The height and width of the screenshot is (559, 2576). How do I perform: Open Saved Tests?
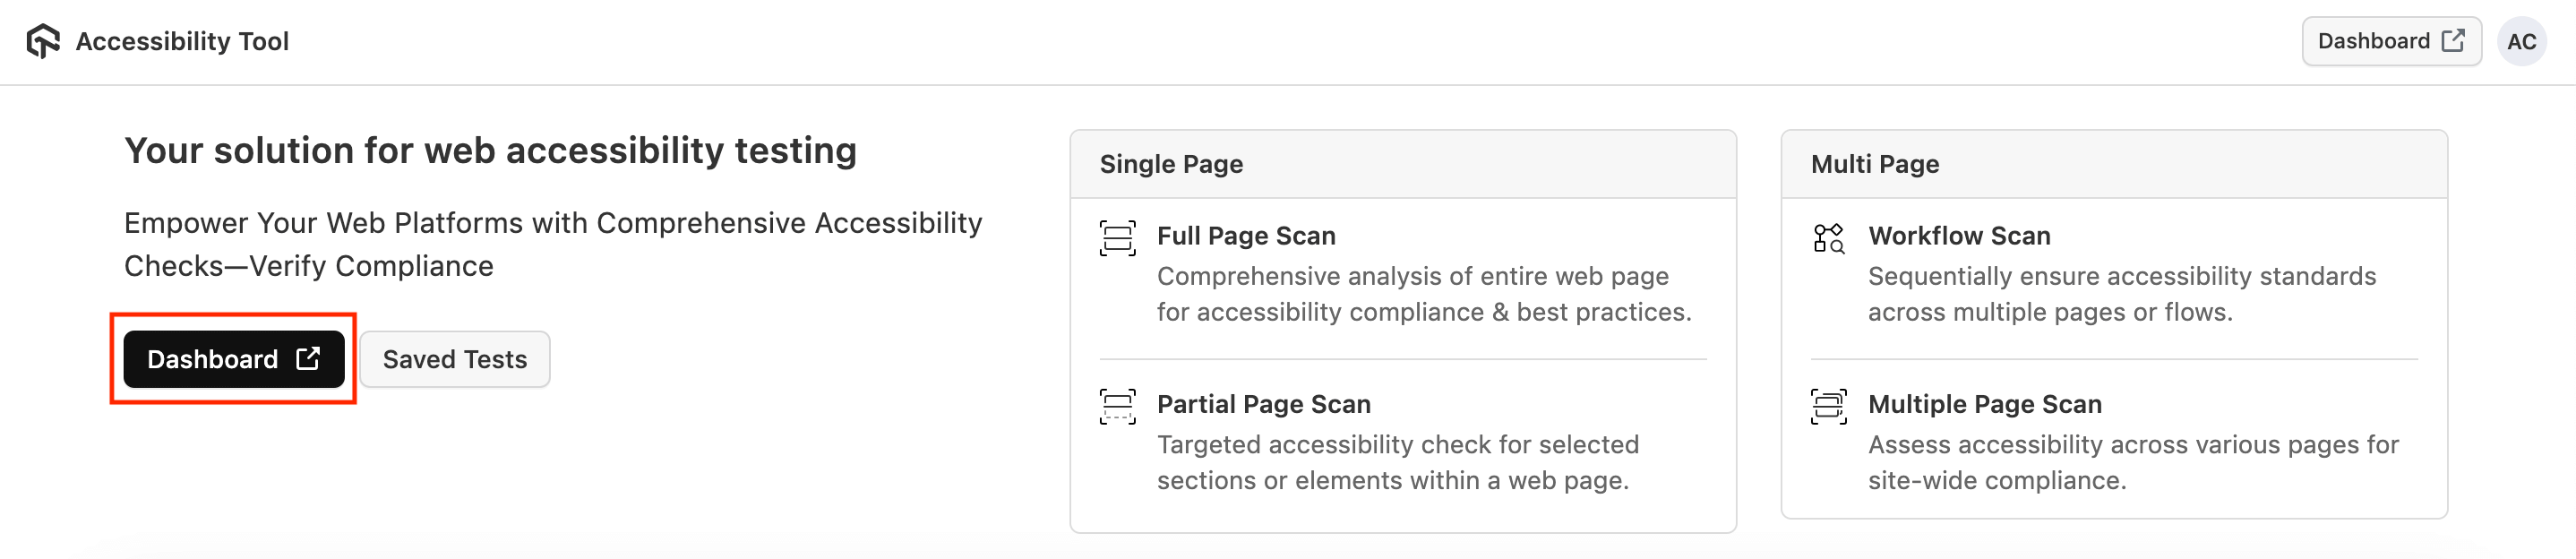454,359
